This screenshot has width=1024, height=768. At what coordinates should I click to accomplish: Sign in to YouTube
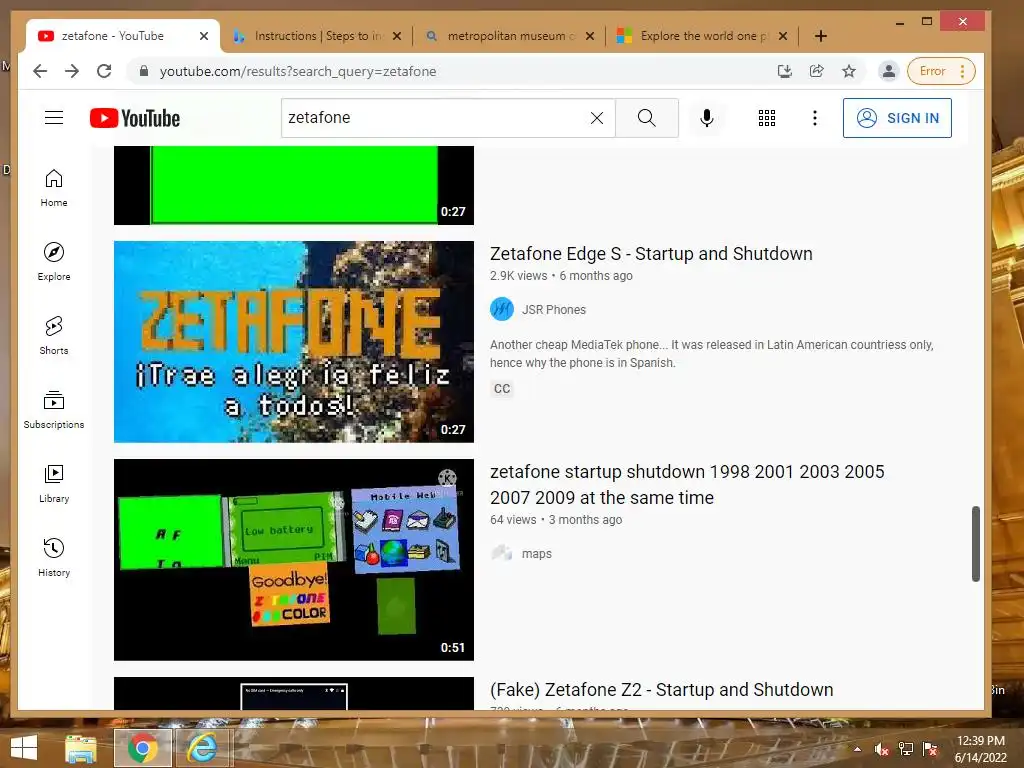click(897, 118)
